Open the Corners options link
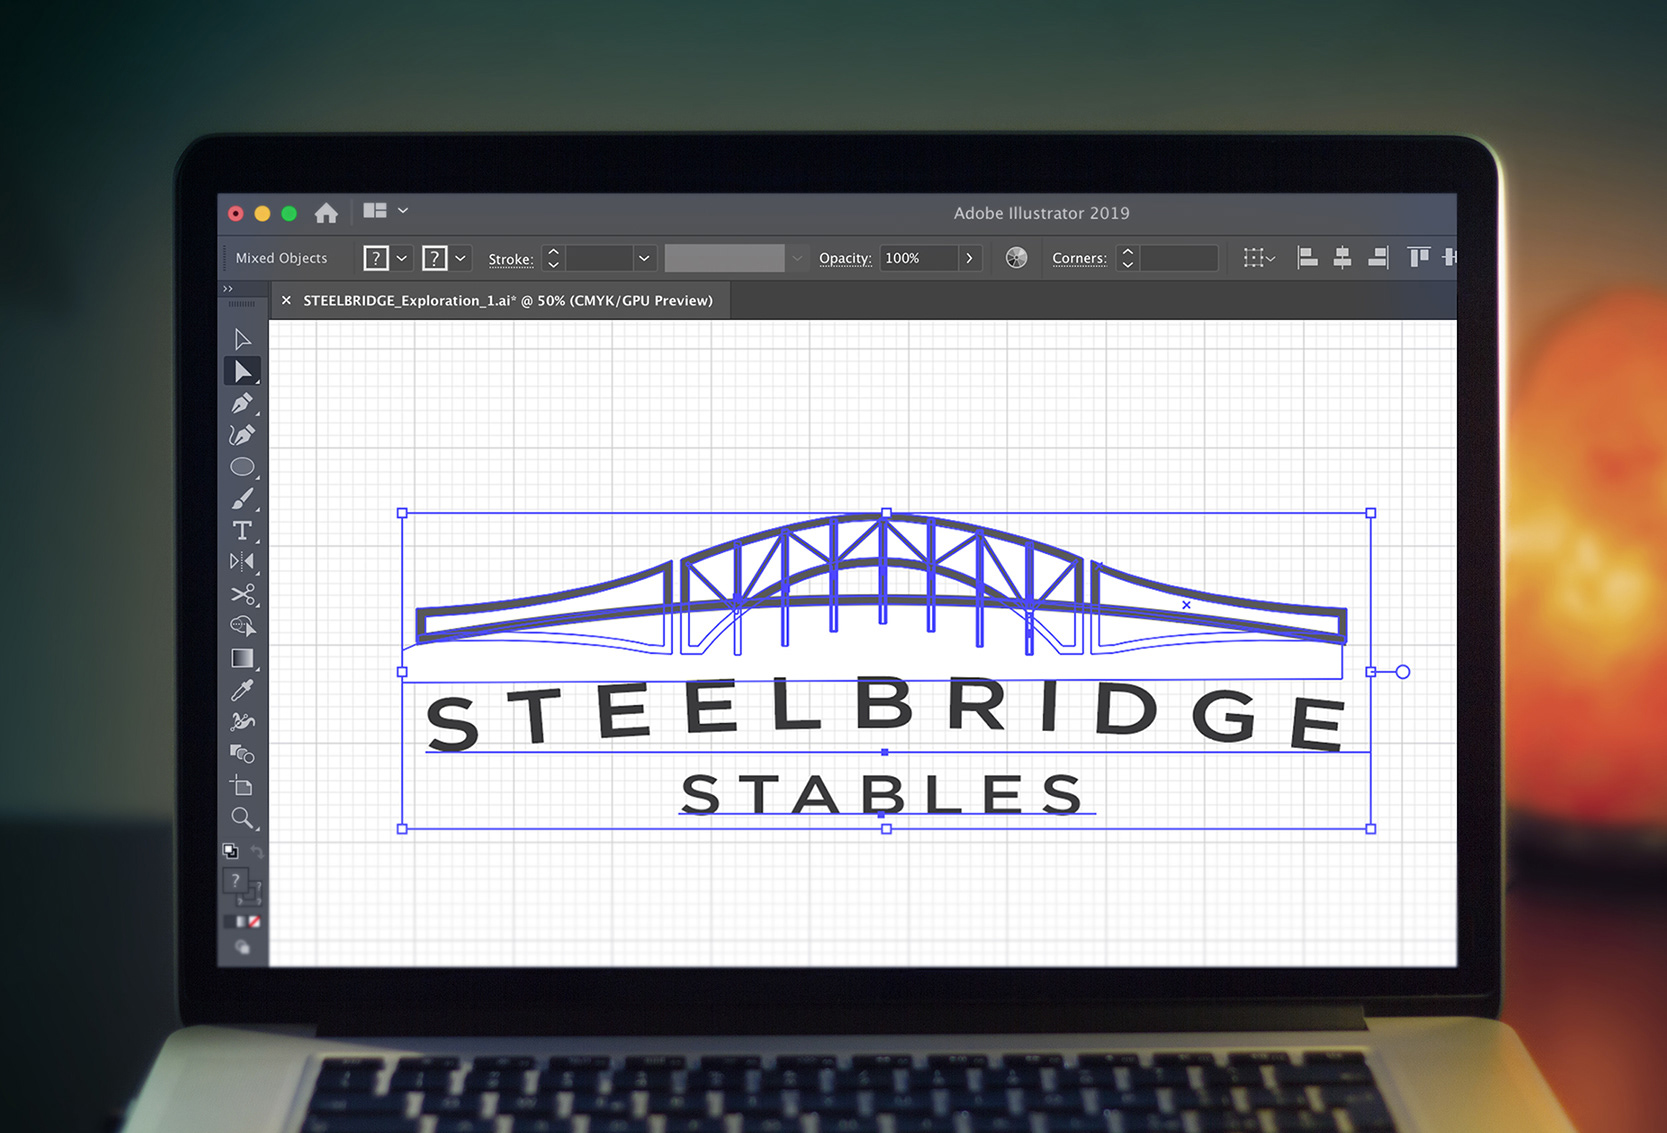Screen dimensions: 1667x1133 pos(1079,258)
